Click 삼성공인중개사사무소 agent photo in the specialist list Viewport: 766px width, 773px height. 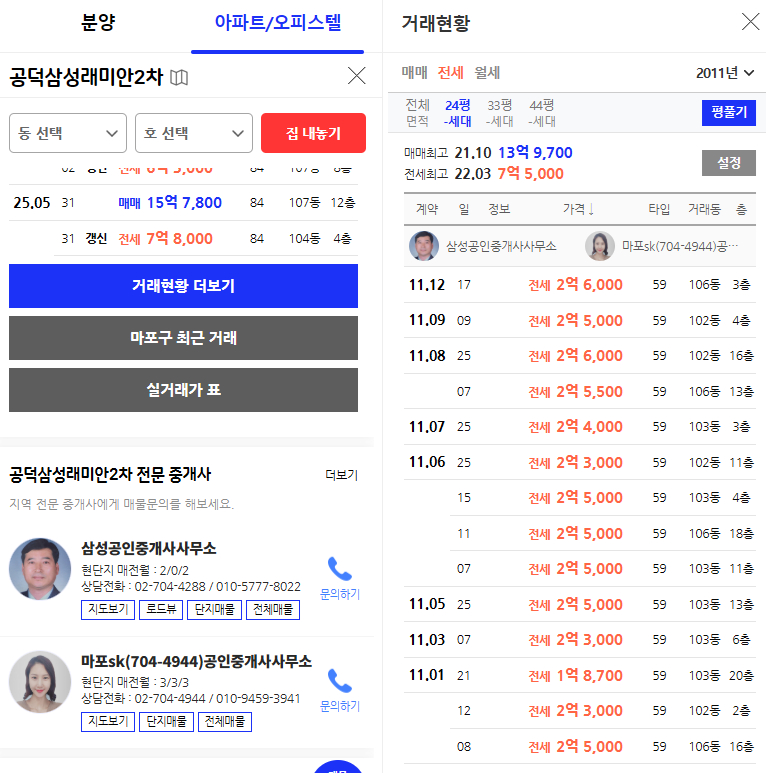point(40,569)
